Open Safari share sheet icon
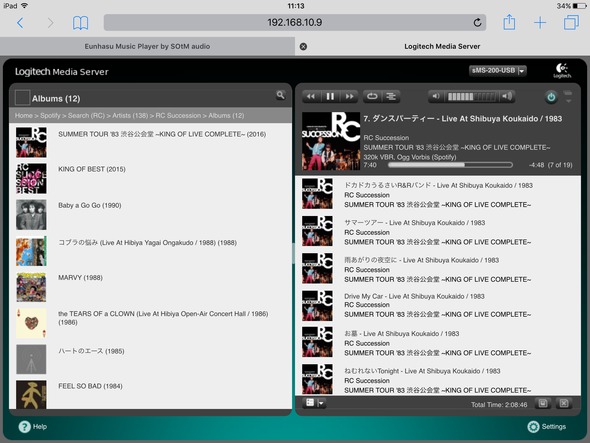 point(509,22)
